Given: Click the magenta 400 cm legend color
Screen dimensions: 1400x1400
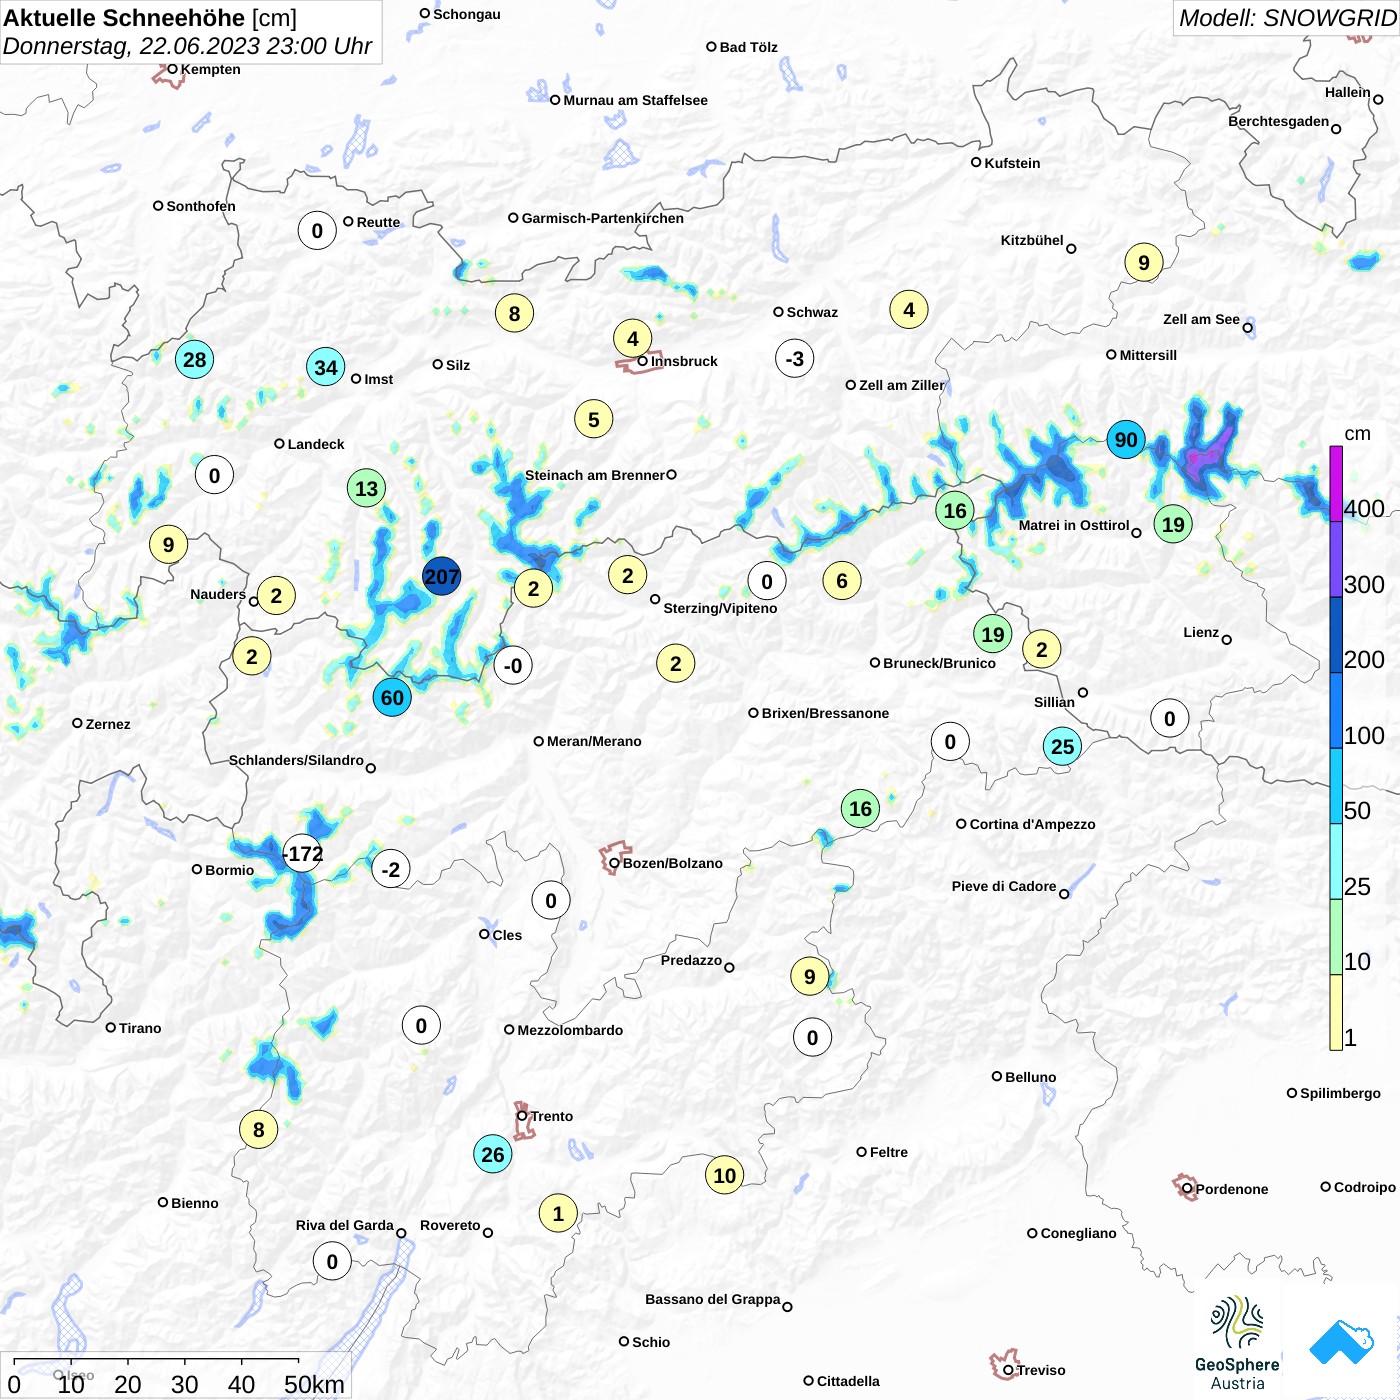Looking at the screenshot, I should (1336, 483).
